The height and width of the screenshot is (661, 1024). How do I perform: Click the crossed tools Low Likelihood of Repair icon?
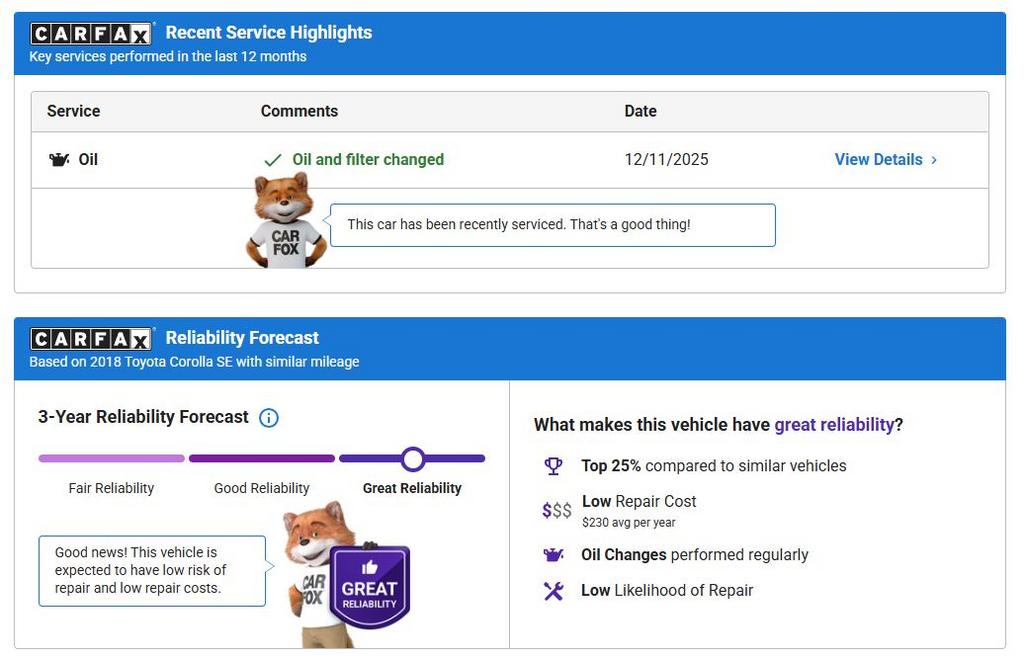553,591
